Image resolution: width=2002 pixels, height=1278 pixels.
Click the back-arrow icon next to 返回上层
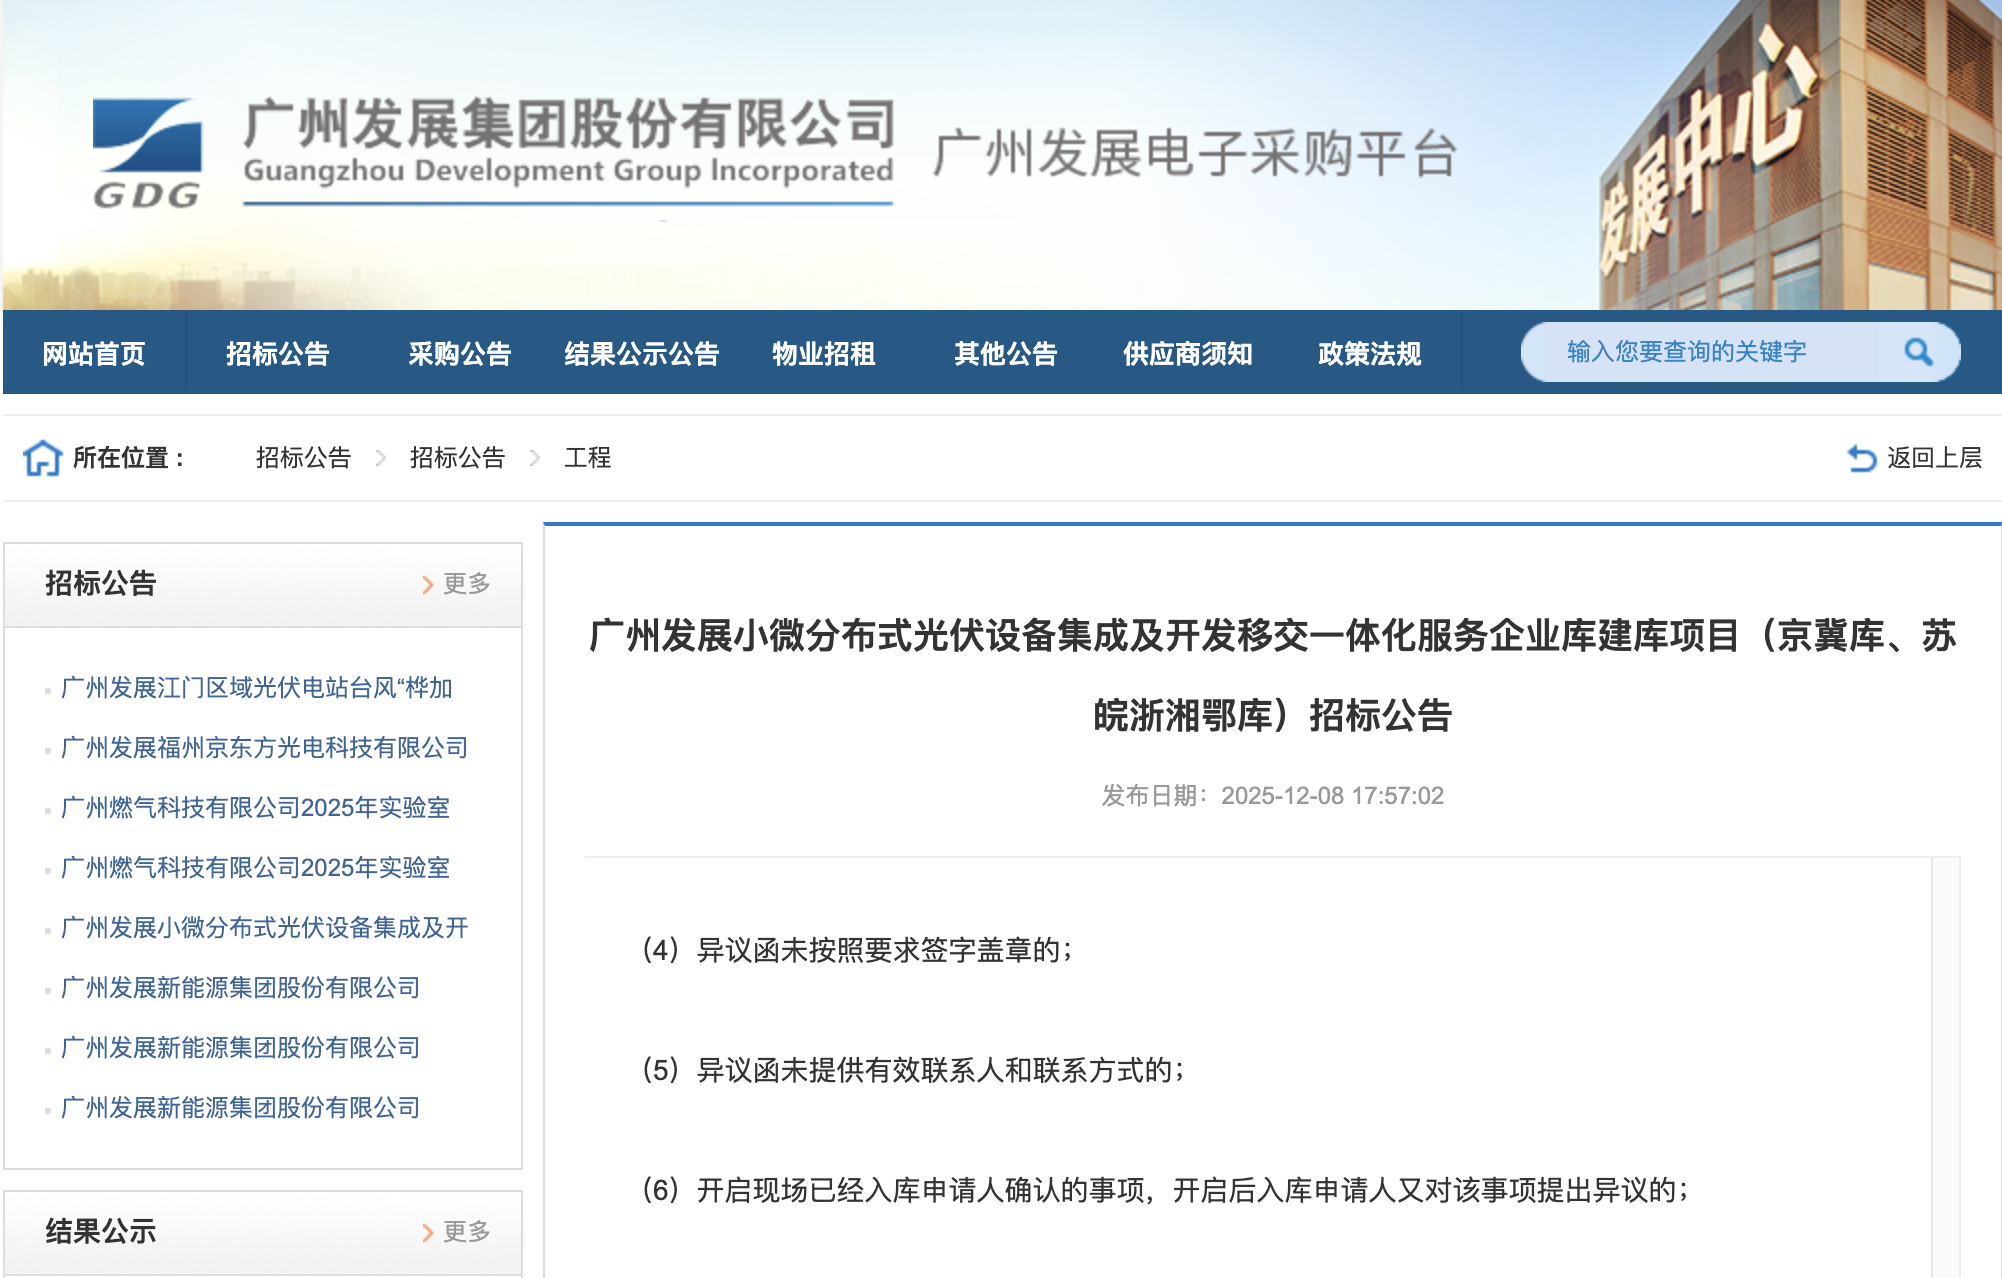(1862, 457)
